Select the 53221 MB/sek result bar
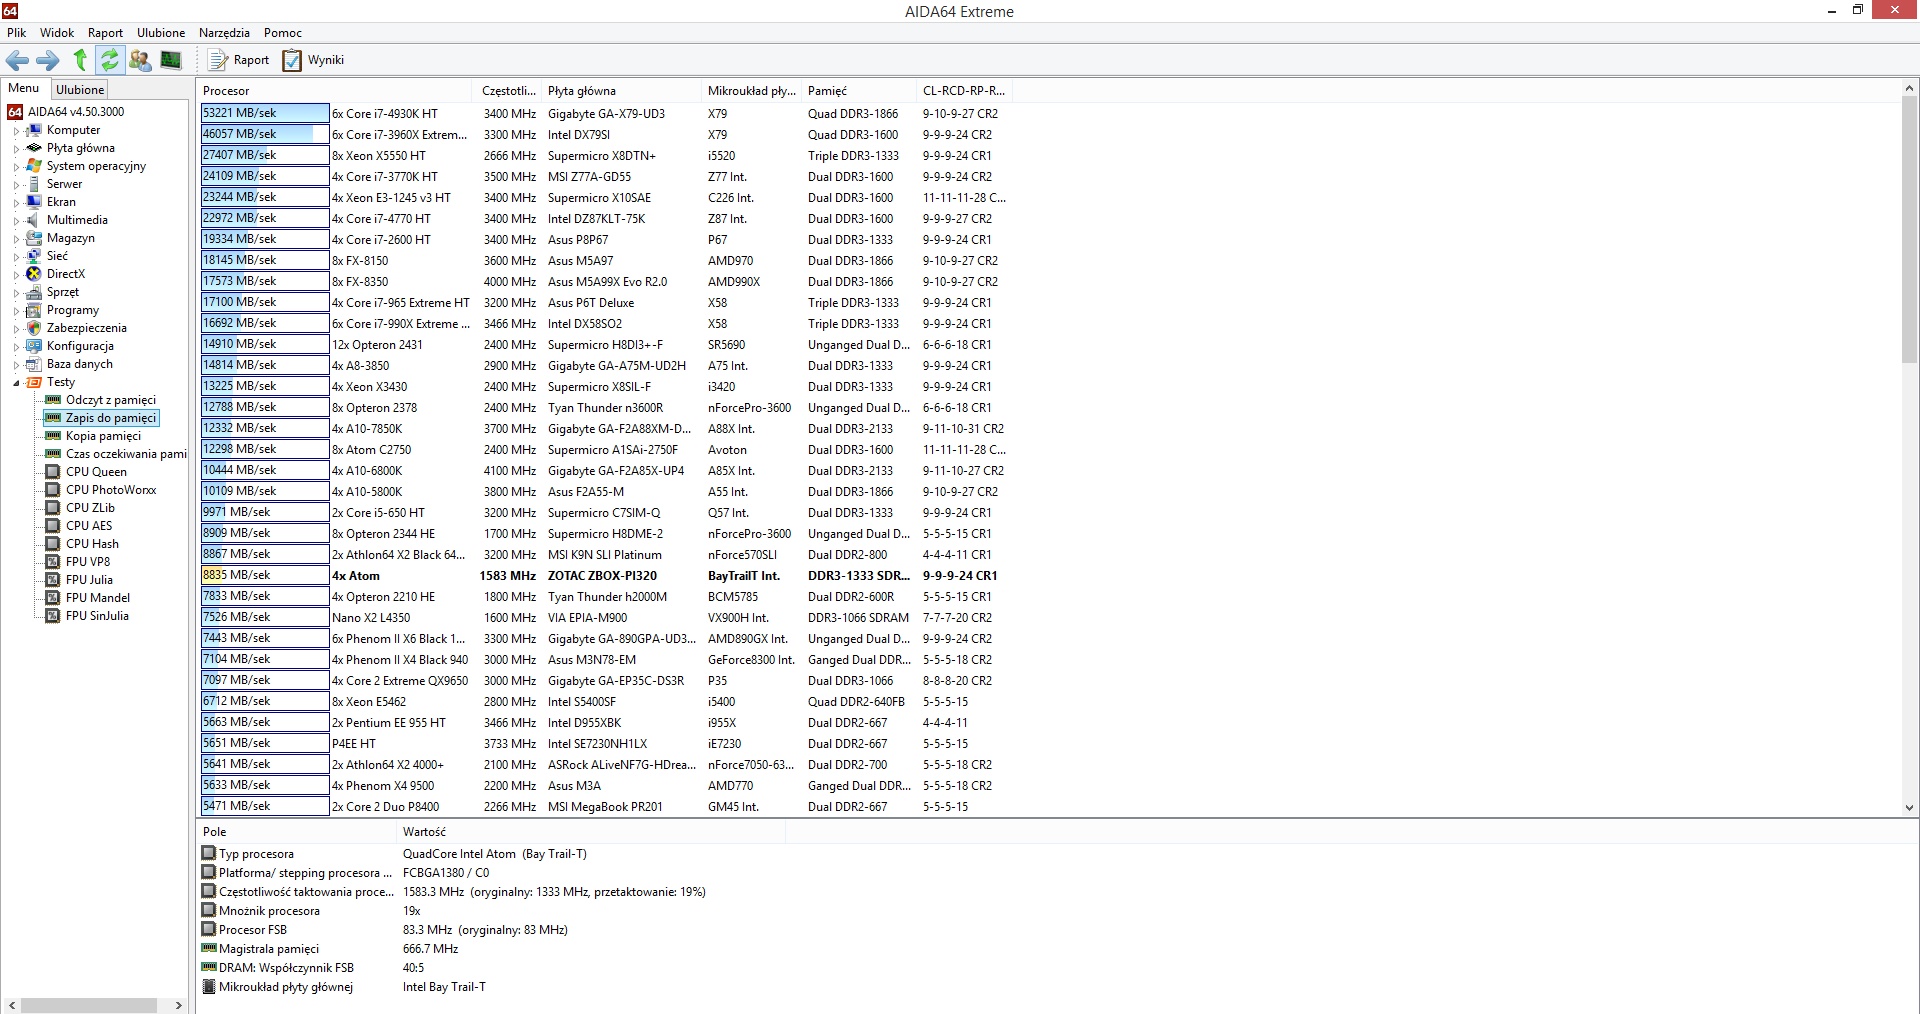Image resolution: width=1920 pixels, height=1014 pixels. (x=265, y=113)
